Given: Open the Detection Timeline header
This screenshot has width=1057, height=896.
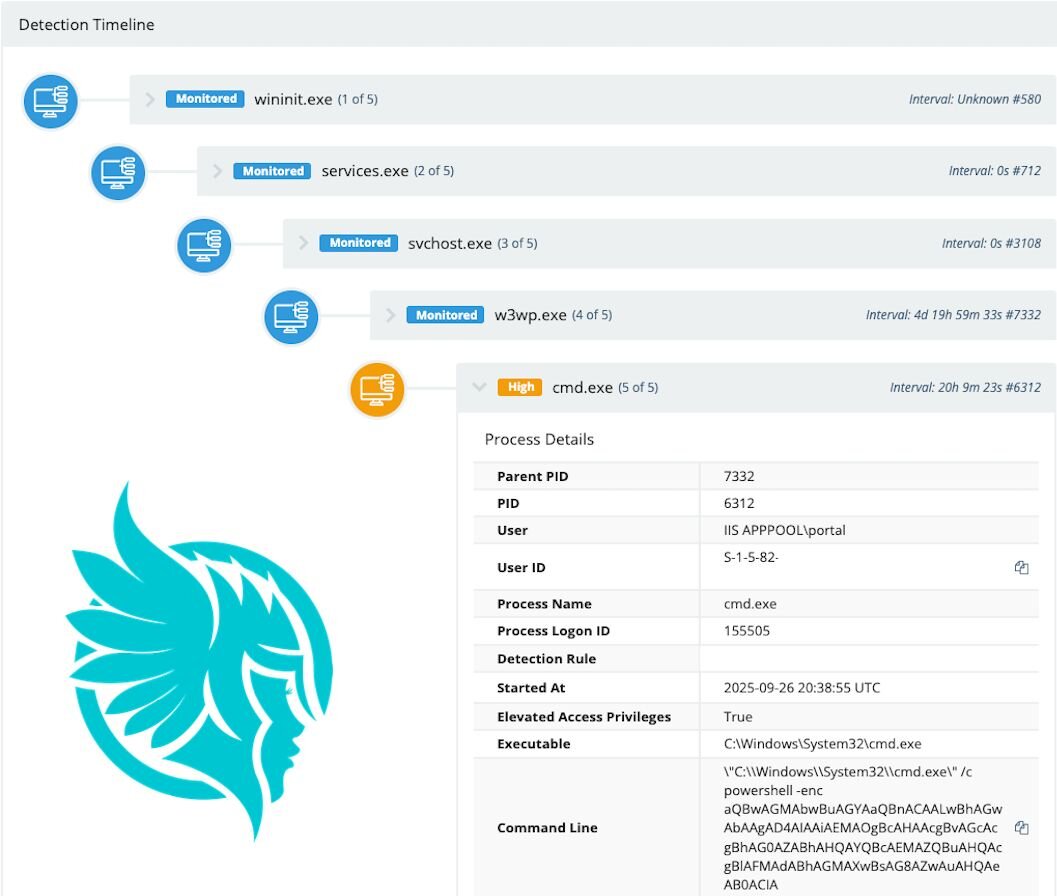Looking at the screenshot, I should click(x=86, y=24).
